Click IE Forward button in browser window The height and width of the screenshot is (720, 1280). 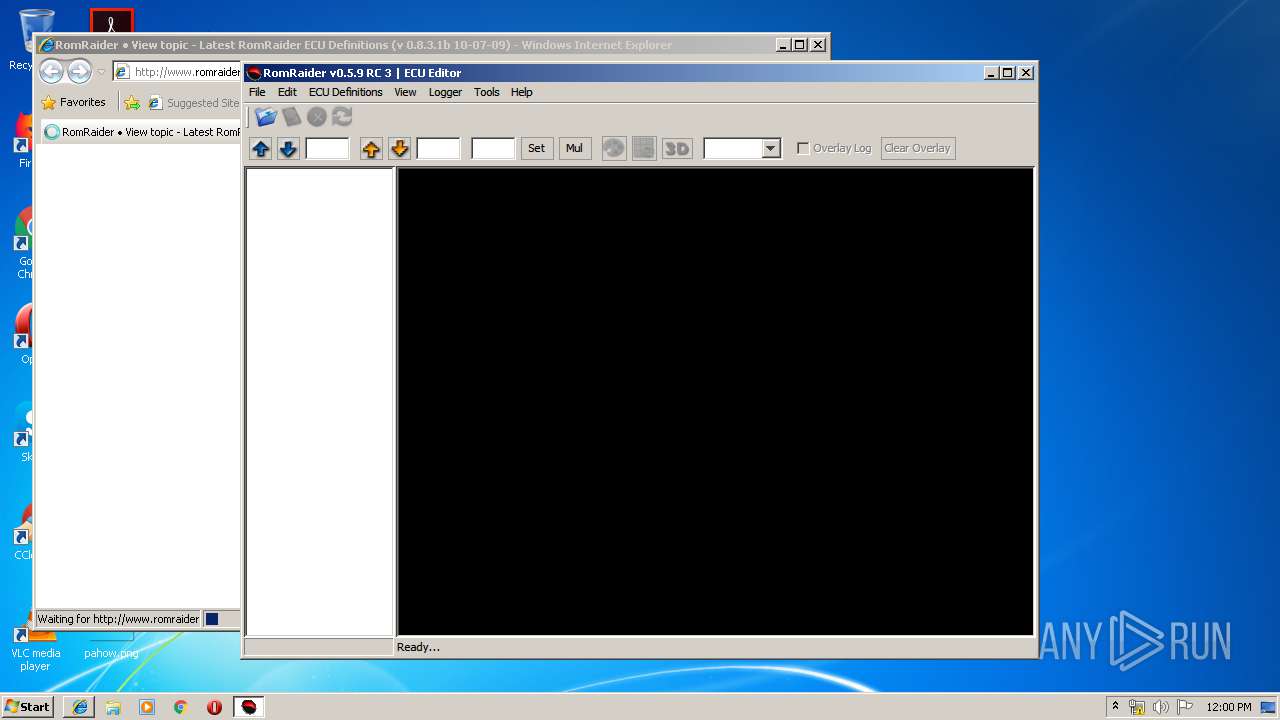click(79, 72)
